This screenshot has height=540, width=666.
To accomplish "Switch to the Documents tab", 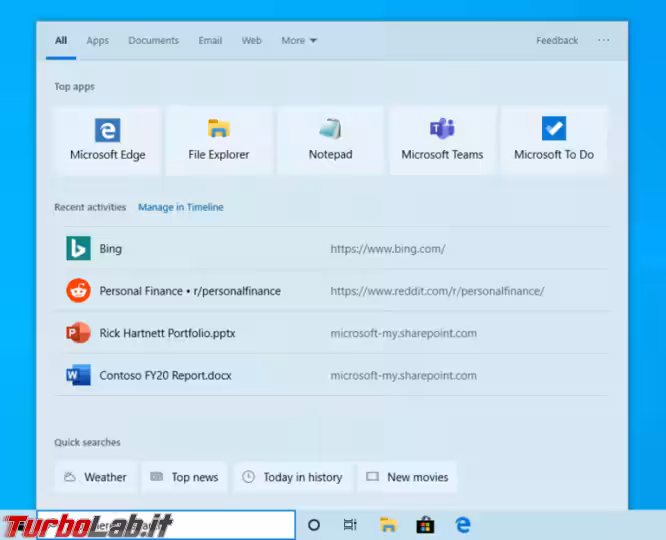I will coord(153,40).
